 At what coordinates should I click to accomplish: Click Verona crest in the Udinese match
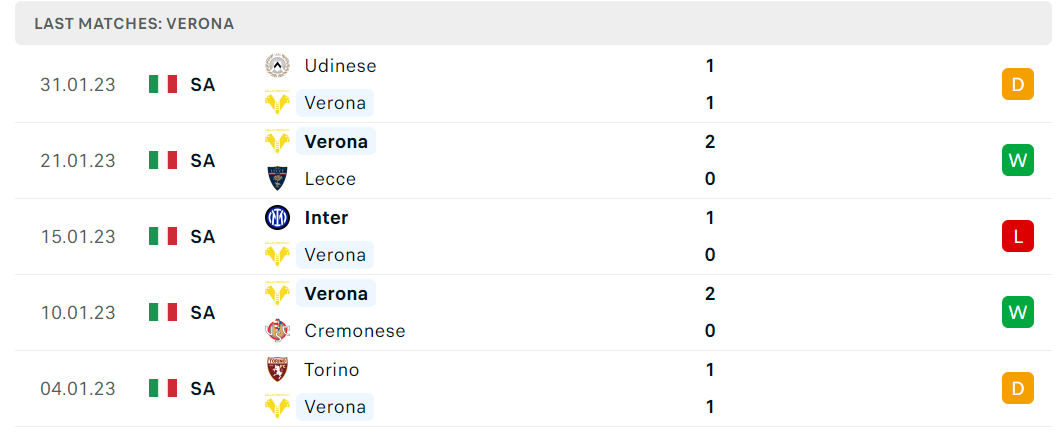tap(277, 103)
